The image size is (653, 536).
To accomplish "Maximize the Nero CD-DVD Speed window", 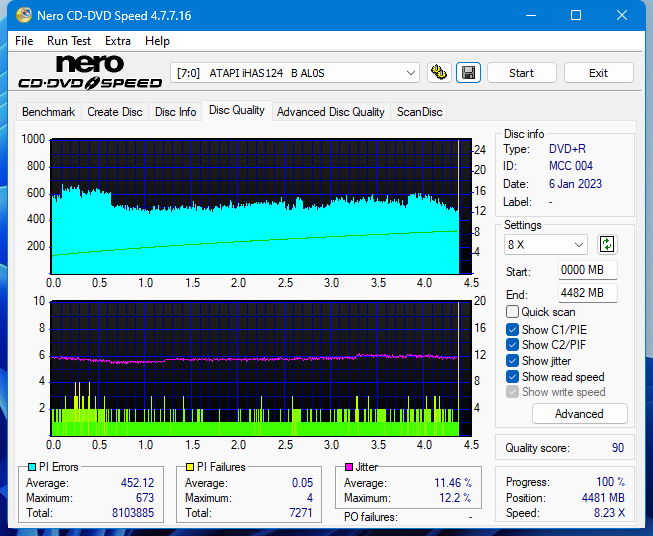I will (576, 15).
